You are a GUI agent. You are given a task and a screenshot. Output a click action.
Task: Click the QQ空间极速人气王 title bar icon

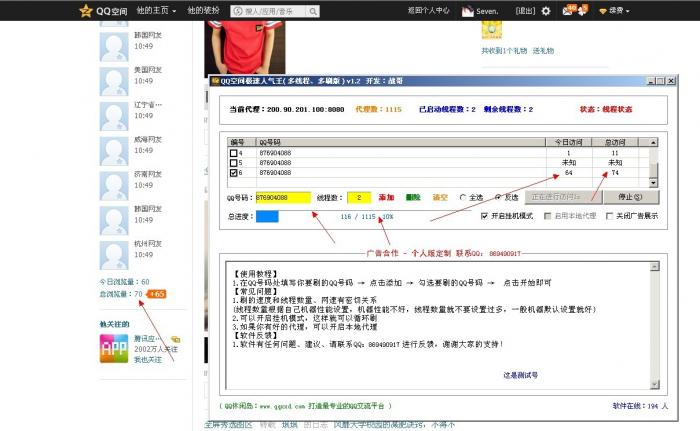(x=216, y=81)
